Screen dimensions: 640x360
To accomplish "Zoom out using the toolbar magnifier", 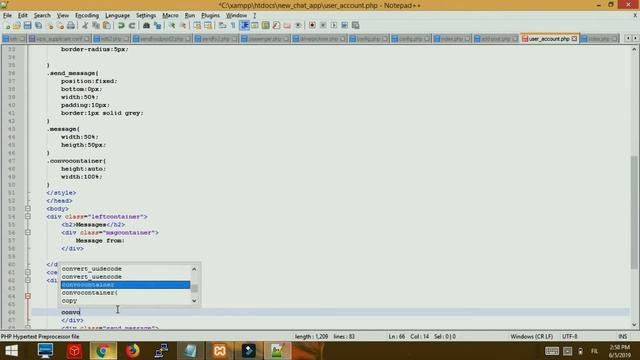I will point(183,26).
